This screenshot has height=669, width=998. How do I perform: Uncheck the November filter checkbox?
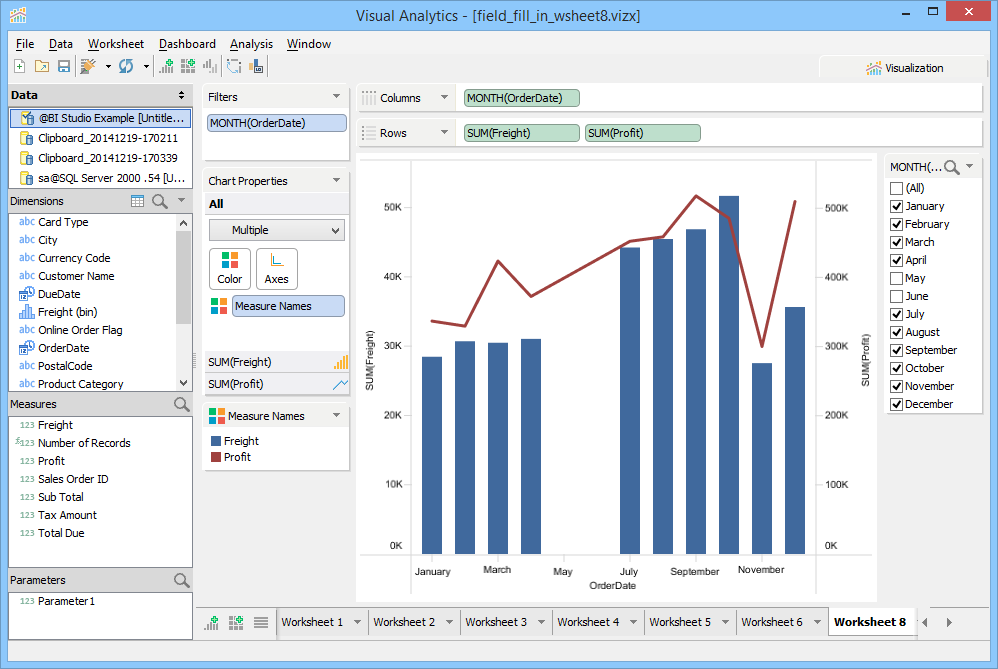coord(896,386)
